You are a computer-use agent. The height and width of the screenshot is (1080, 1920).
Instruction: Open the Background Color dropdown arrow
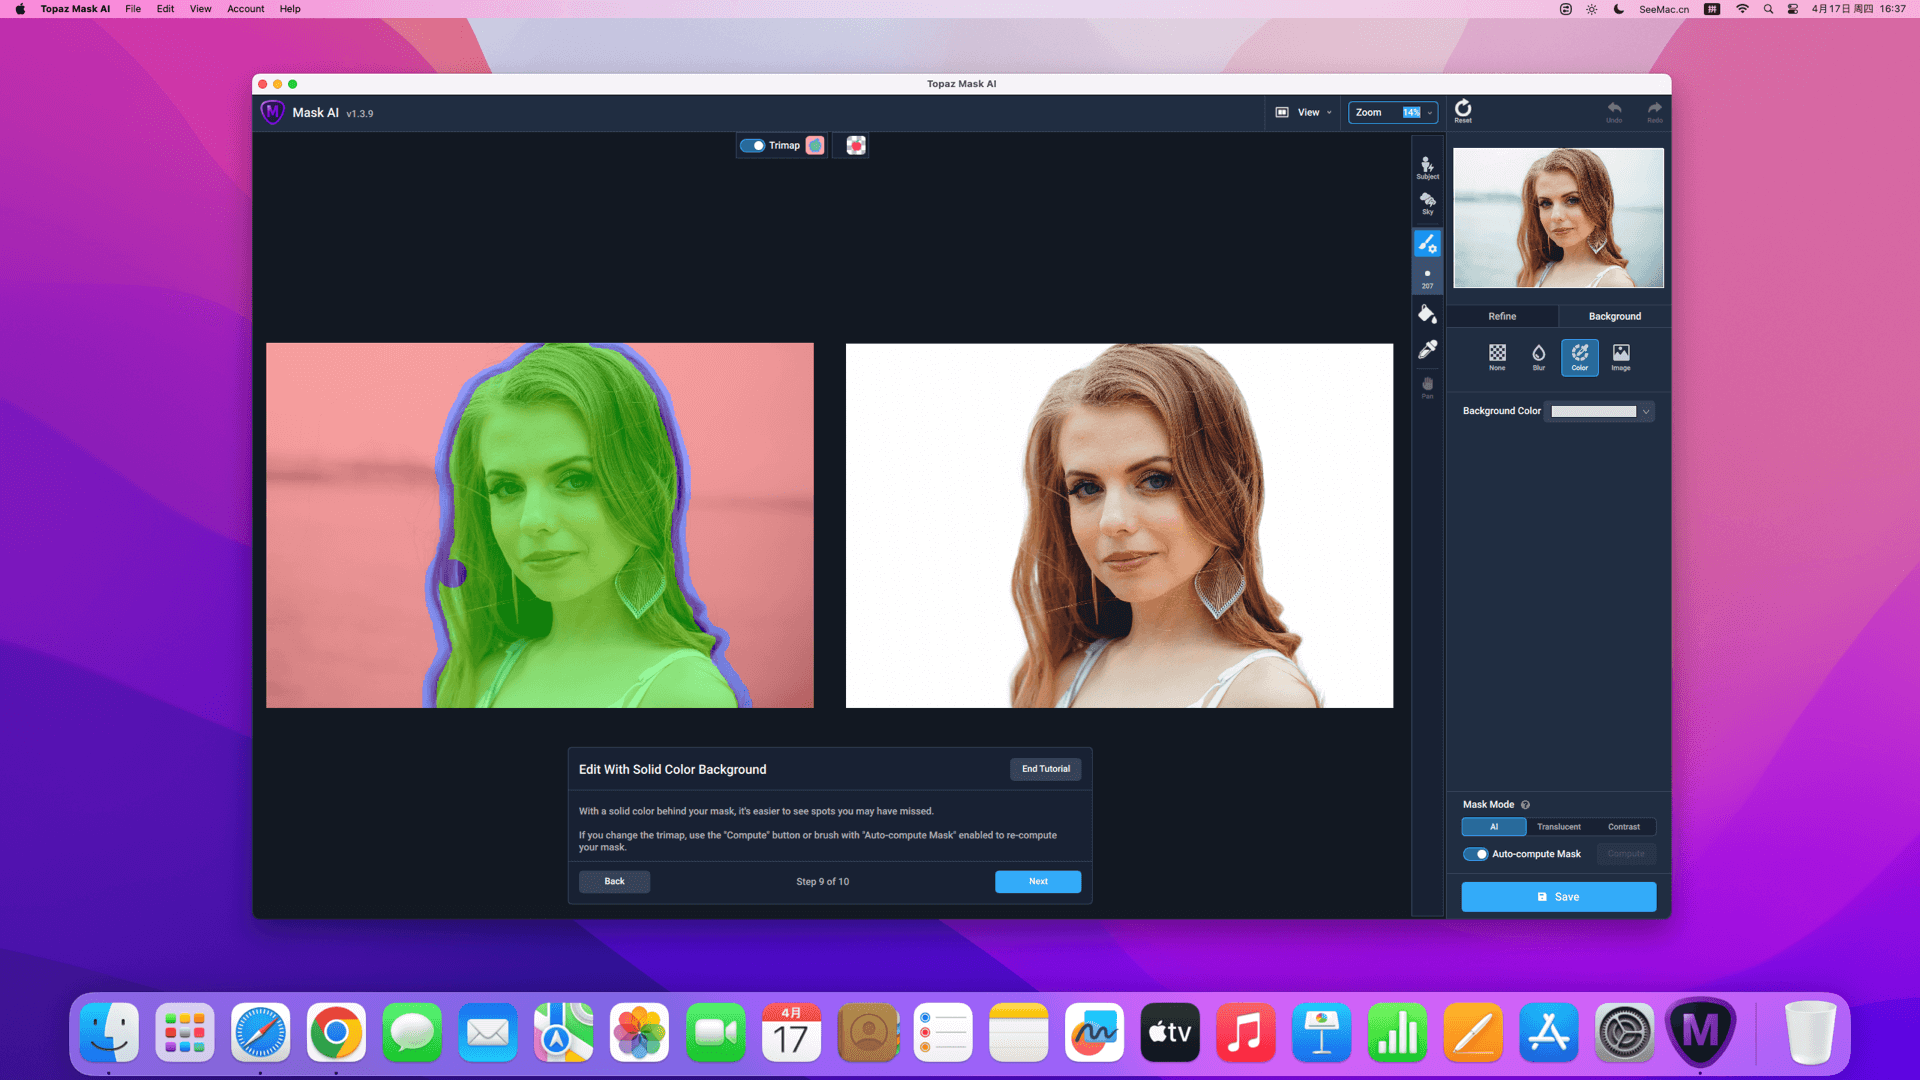click(1645, 412)
